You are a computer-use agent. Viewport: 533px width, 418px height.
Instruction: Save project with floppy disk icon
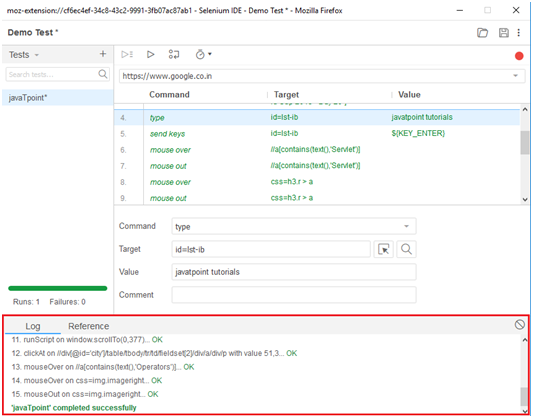pos(503,33)
